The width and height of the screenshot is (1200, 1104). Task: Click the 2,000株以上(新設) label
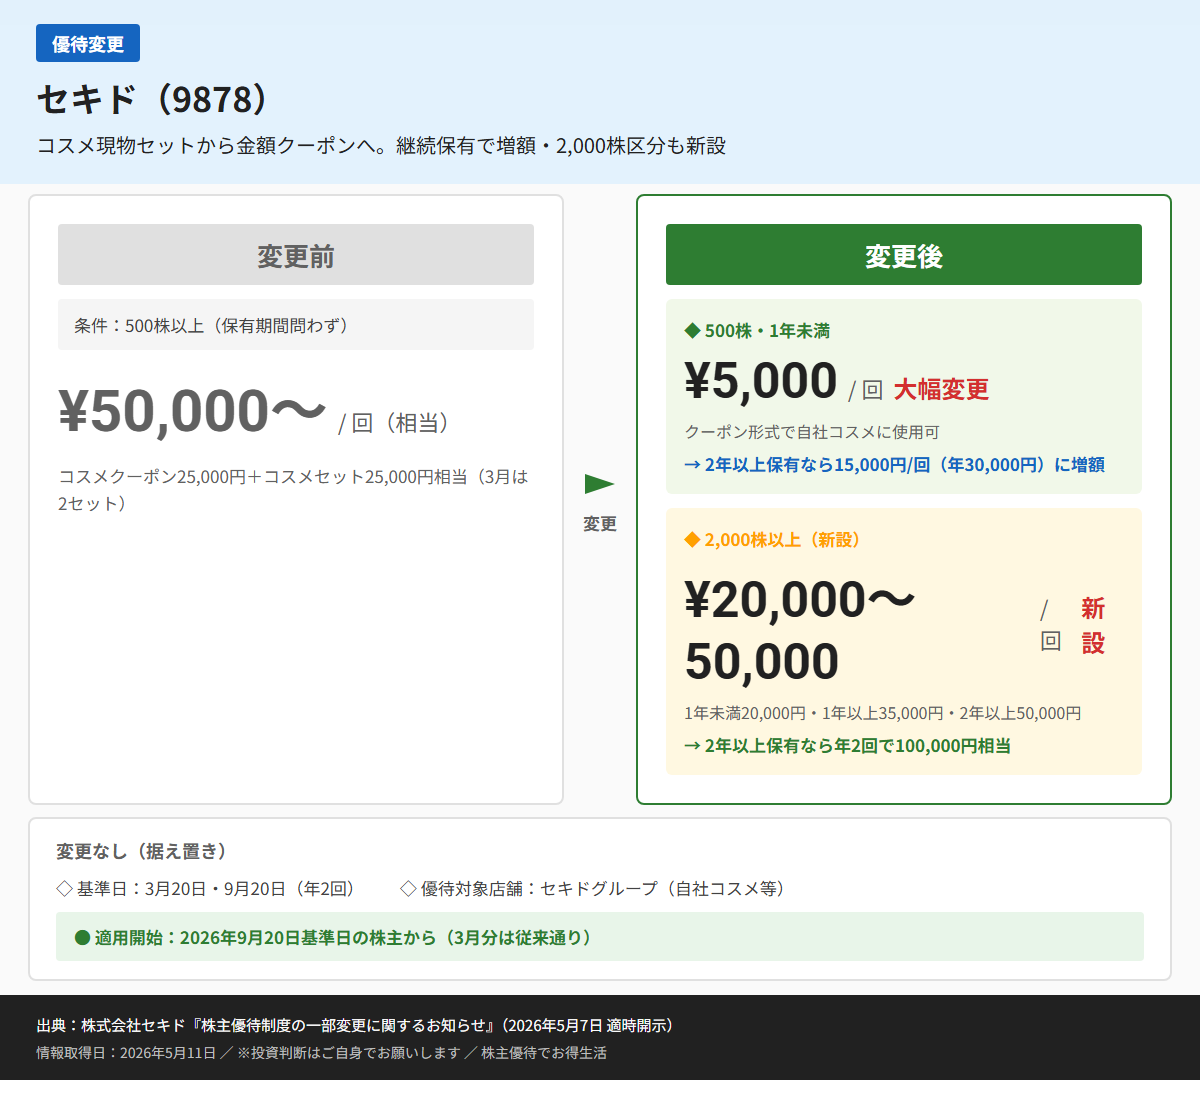pyautogui.click(x=783, y=540)
